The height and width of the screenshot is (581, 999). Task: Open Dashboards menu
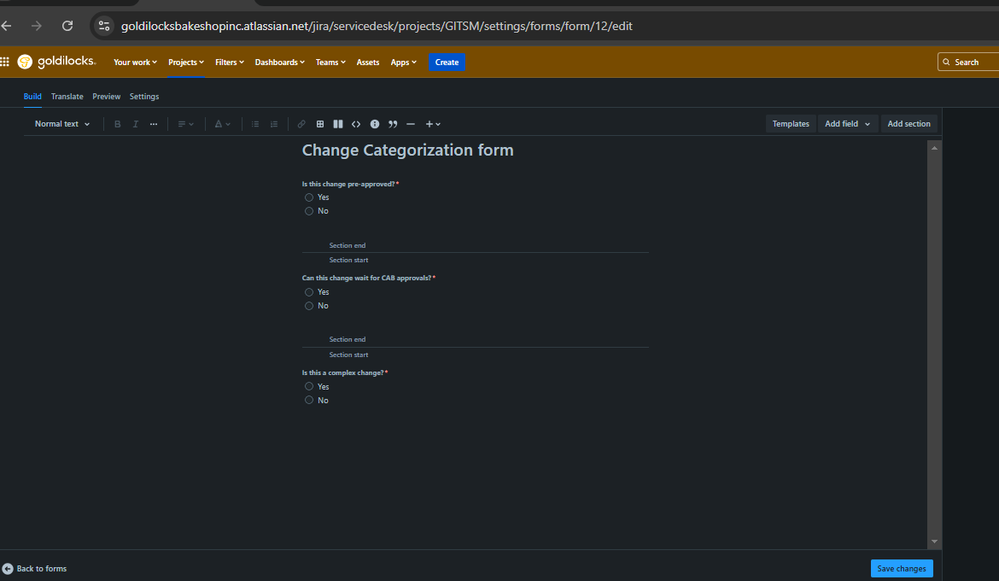pos(279,62)
